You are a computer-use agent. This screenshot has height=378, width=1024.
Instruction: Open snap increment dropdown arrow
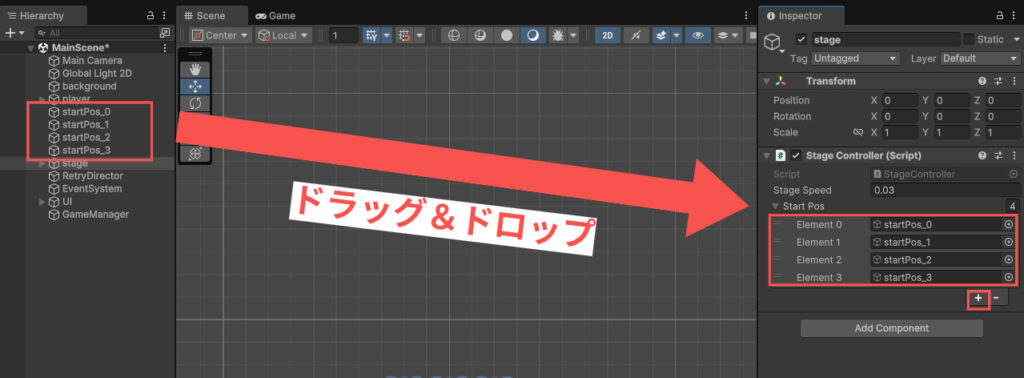419,35
